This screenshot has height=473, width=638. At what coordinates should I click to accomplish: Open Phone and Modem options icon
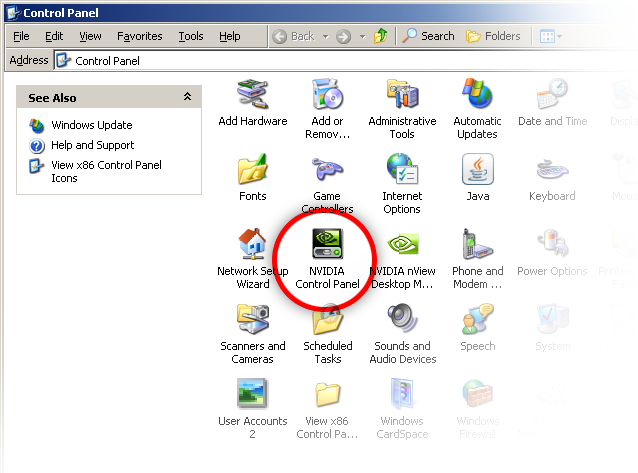click(477, 244)
